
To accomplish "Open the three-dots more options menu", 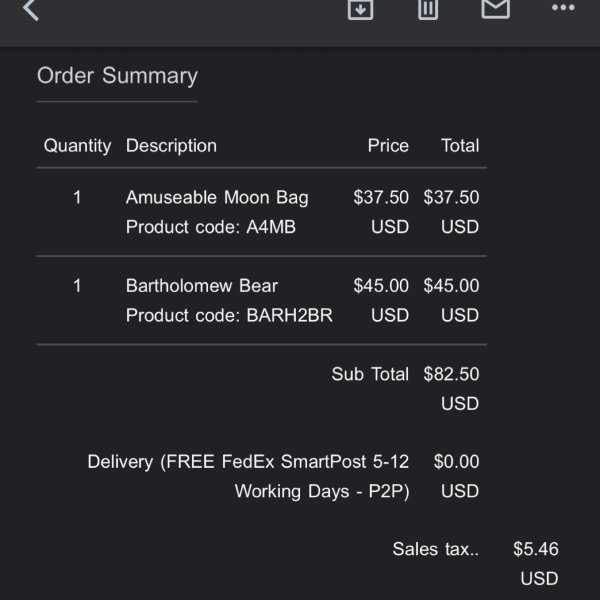I will tap(563, 8).
